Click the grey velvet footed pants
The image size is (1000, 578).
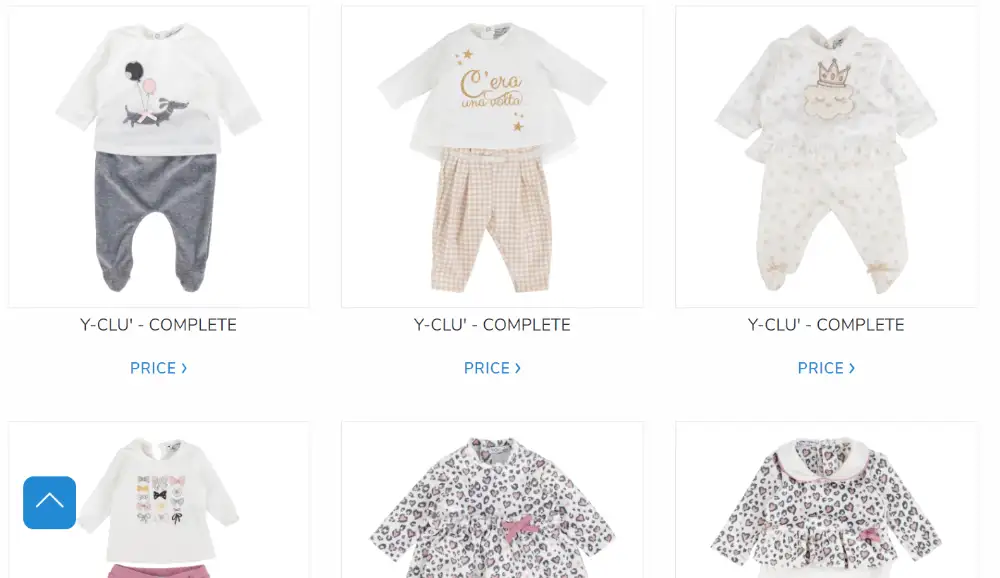[x=156, y=222]
